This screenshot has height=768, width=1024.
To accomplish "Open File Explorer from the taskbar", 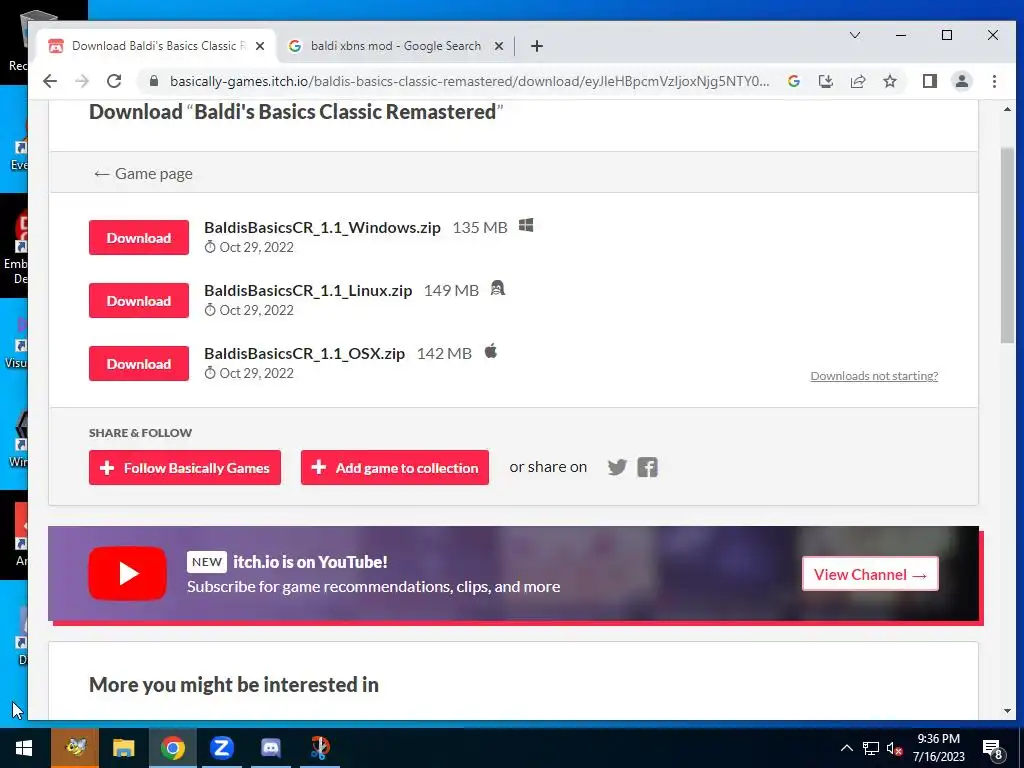I will click(123, 748).
